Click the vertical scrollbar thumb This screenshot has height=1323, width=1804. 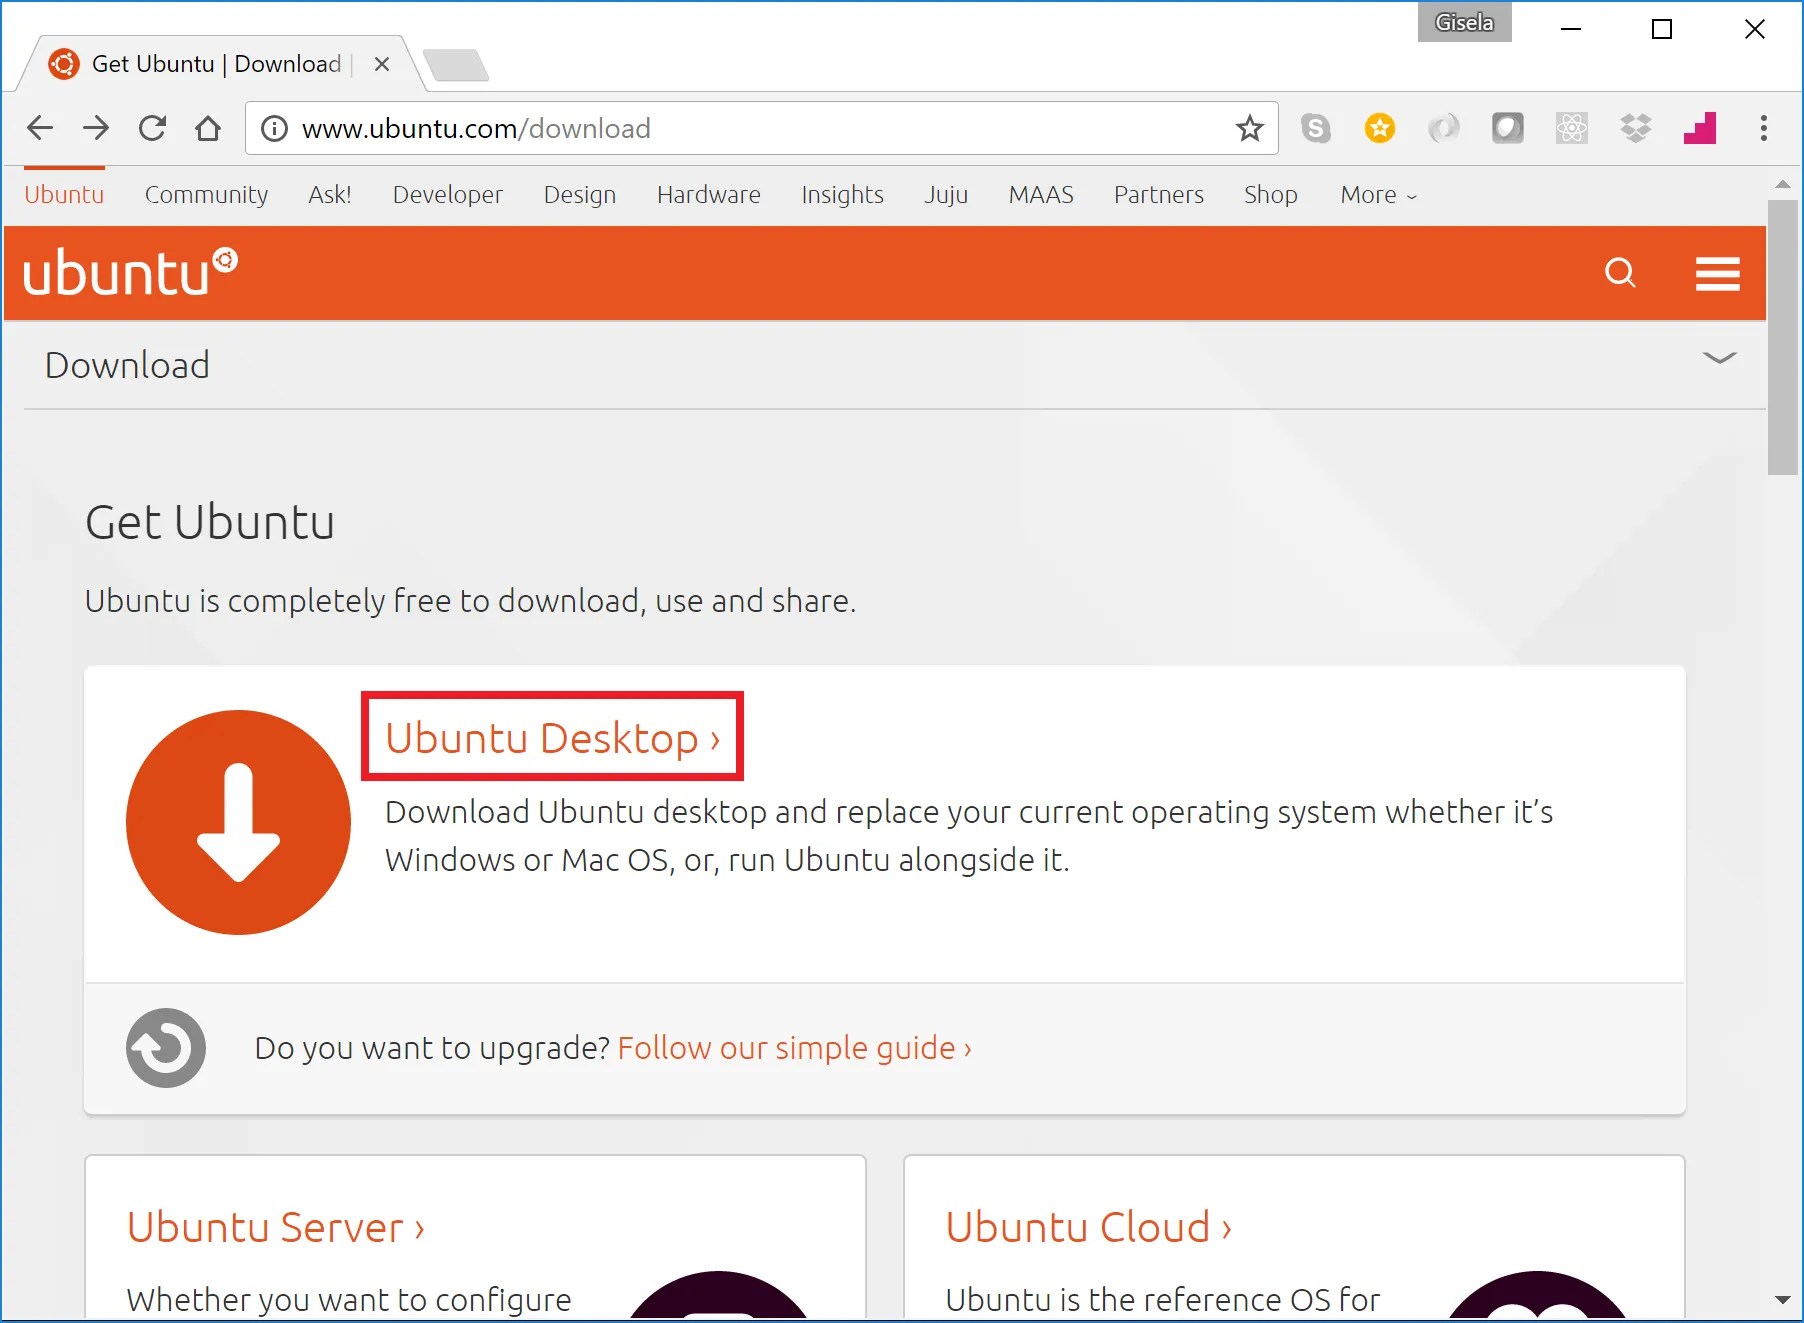click(x=1782, y=338)
